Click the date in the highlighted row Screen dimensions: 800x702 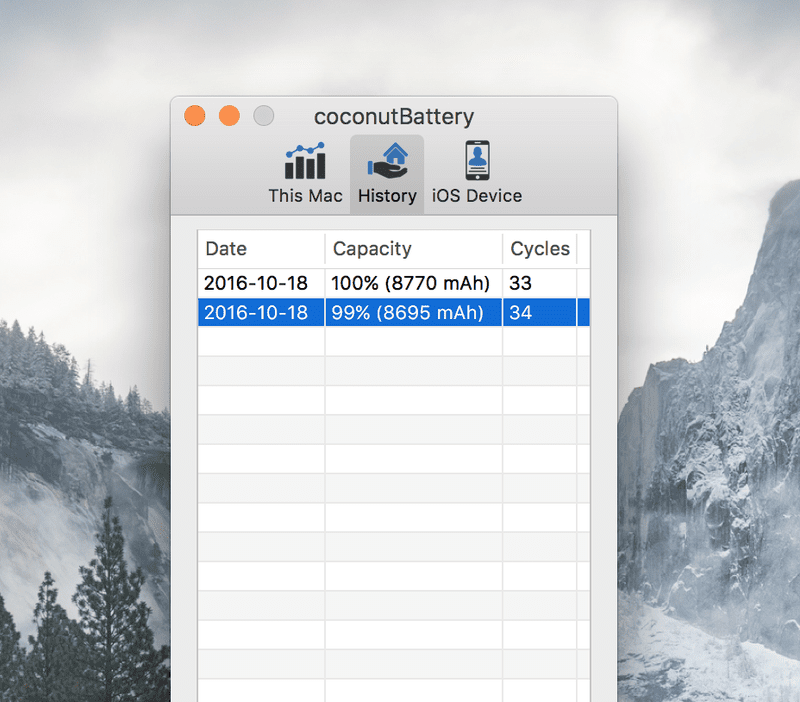(256, 313)
